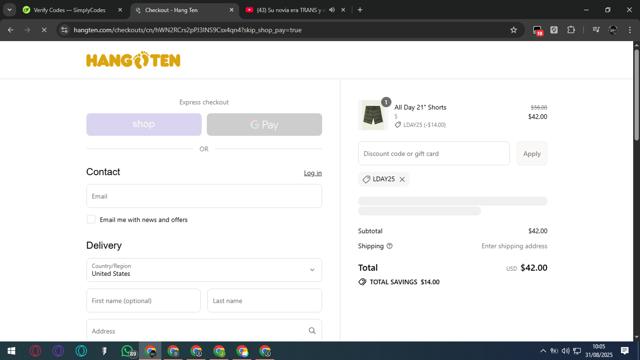View site information icon in address bar
The width and height of the screenshot is (640, 360).
tap(64, 30)
